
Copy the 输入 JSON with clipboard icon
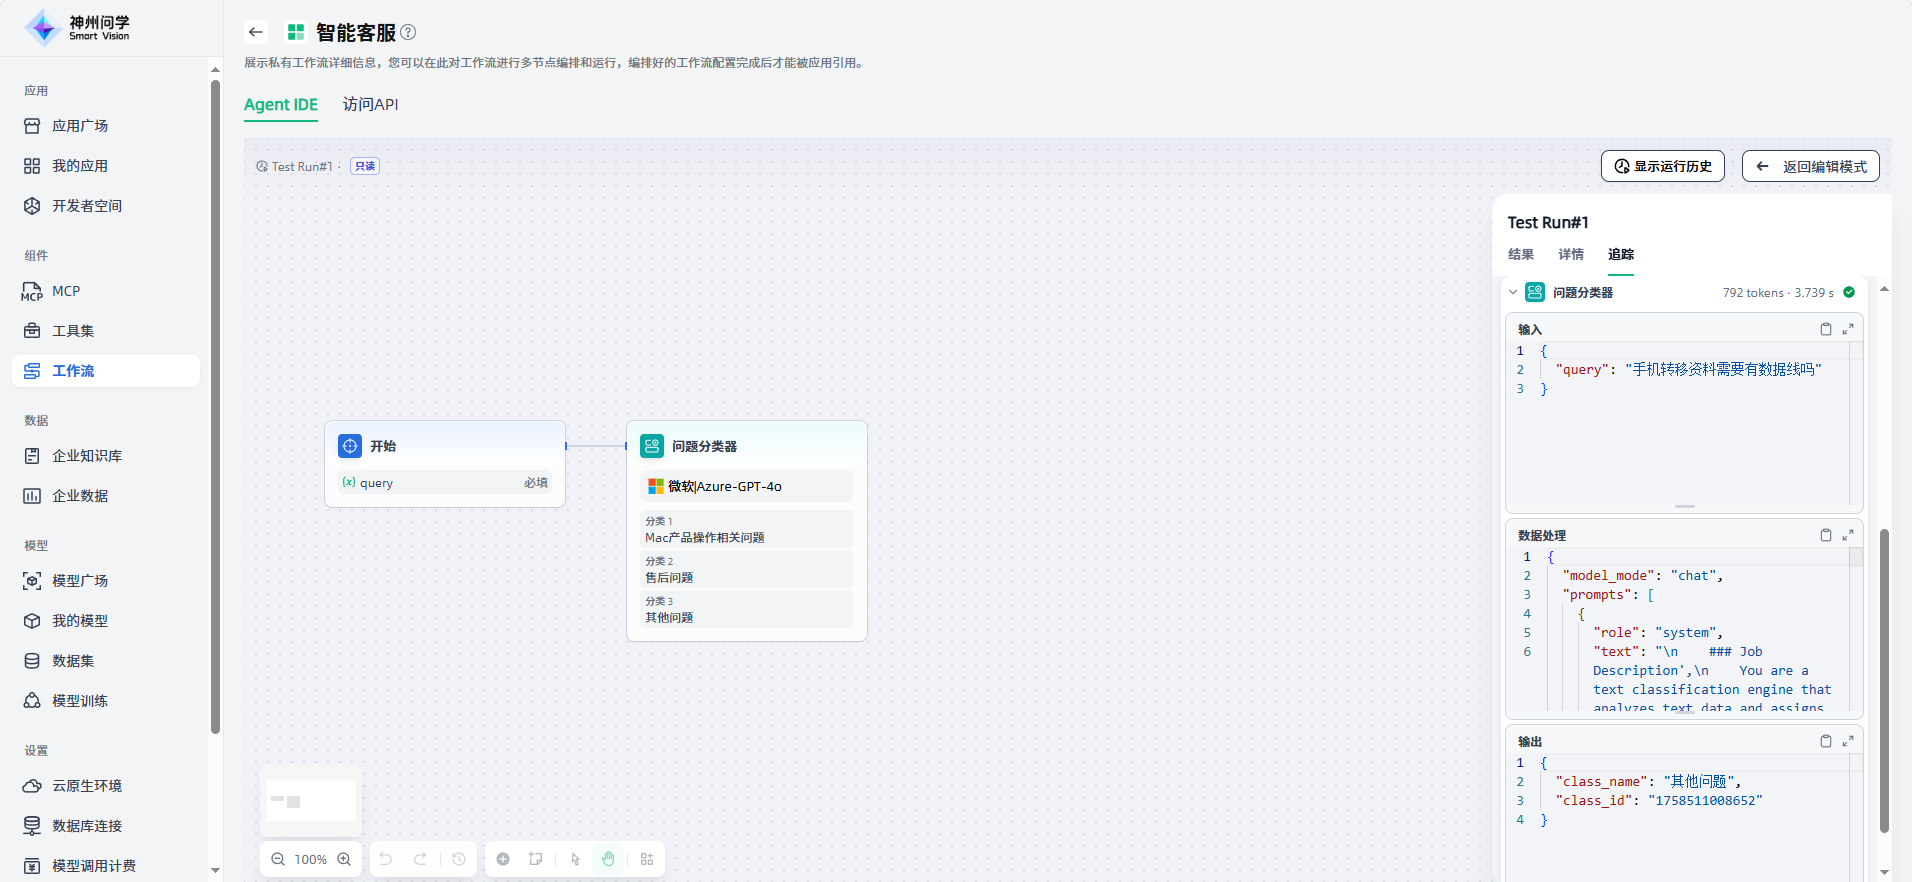click(x=1825, y=329)
